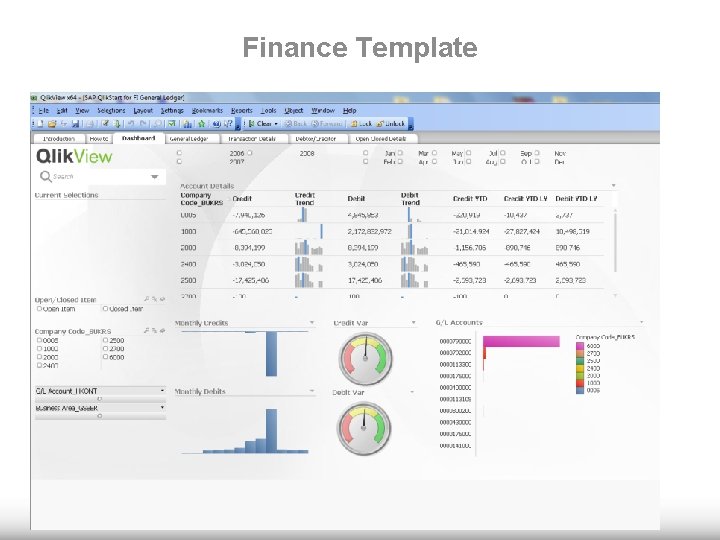This screenshot has width=720, height=540.
Task: Click the Save floppy-disk toolbar icon
Action: [x=76, y=124]
